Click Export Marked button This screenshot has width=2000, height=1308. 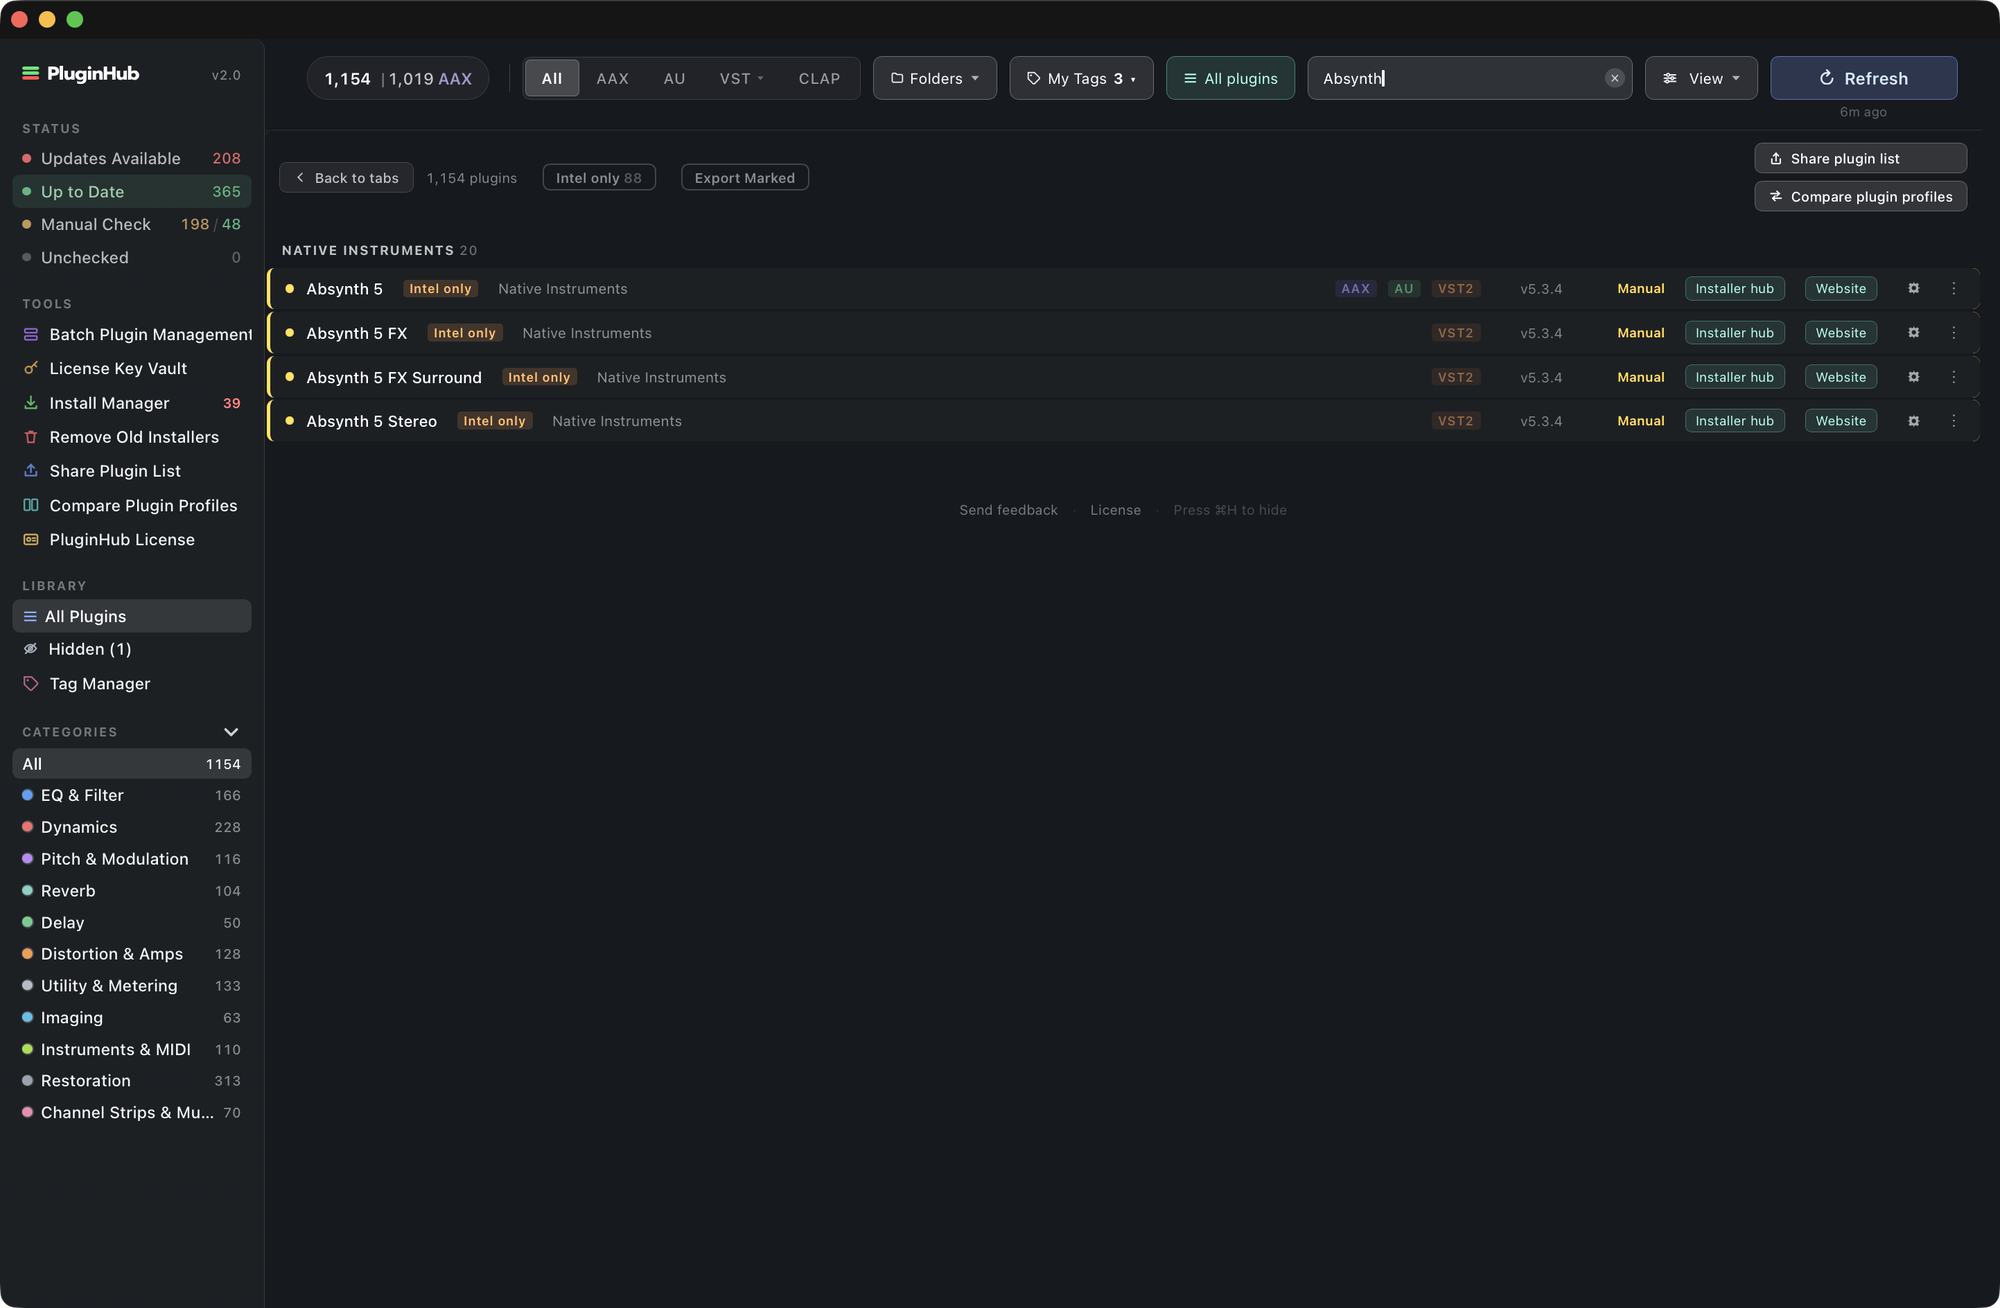pos(745,178)
